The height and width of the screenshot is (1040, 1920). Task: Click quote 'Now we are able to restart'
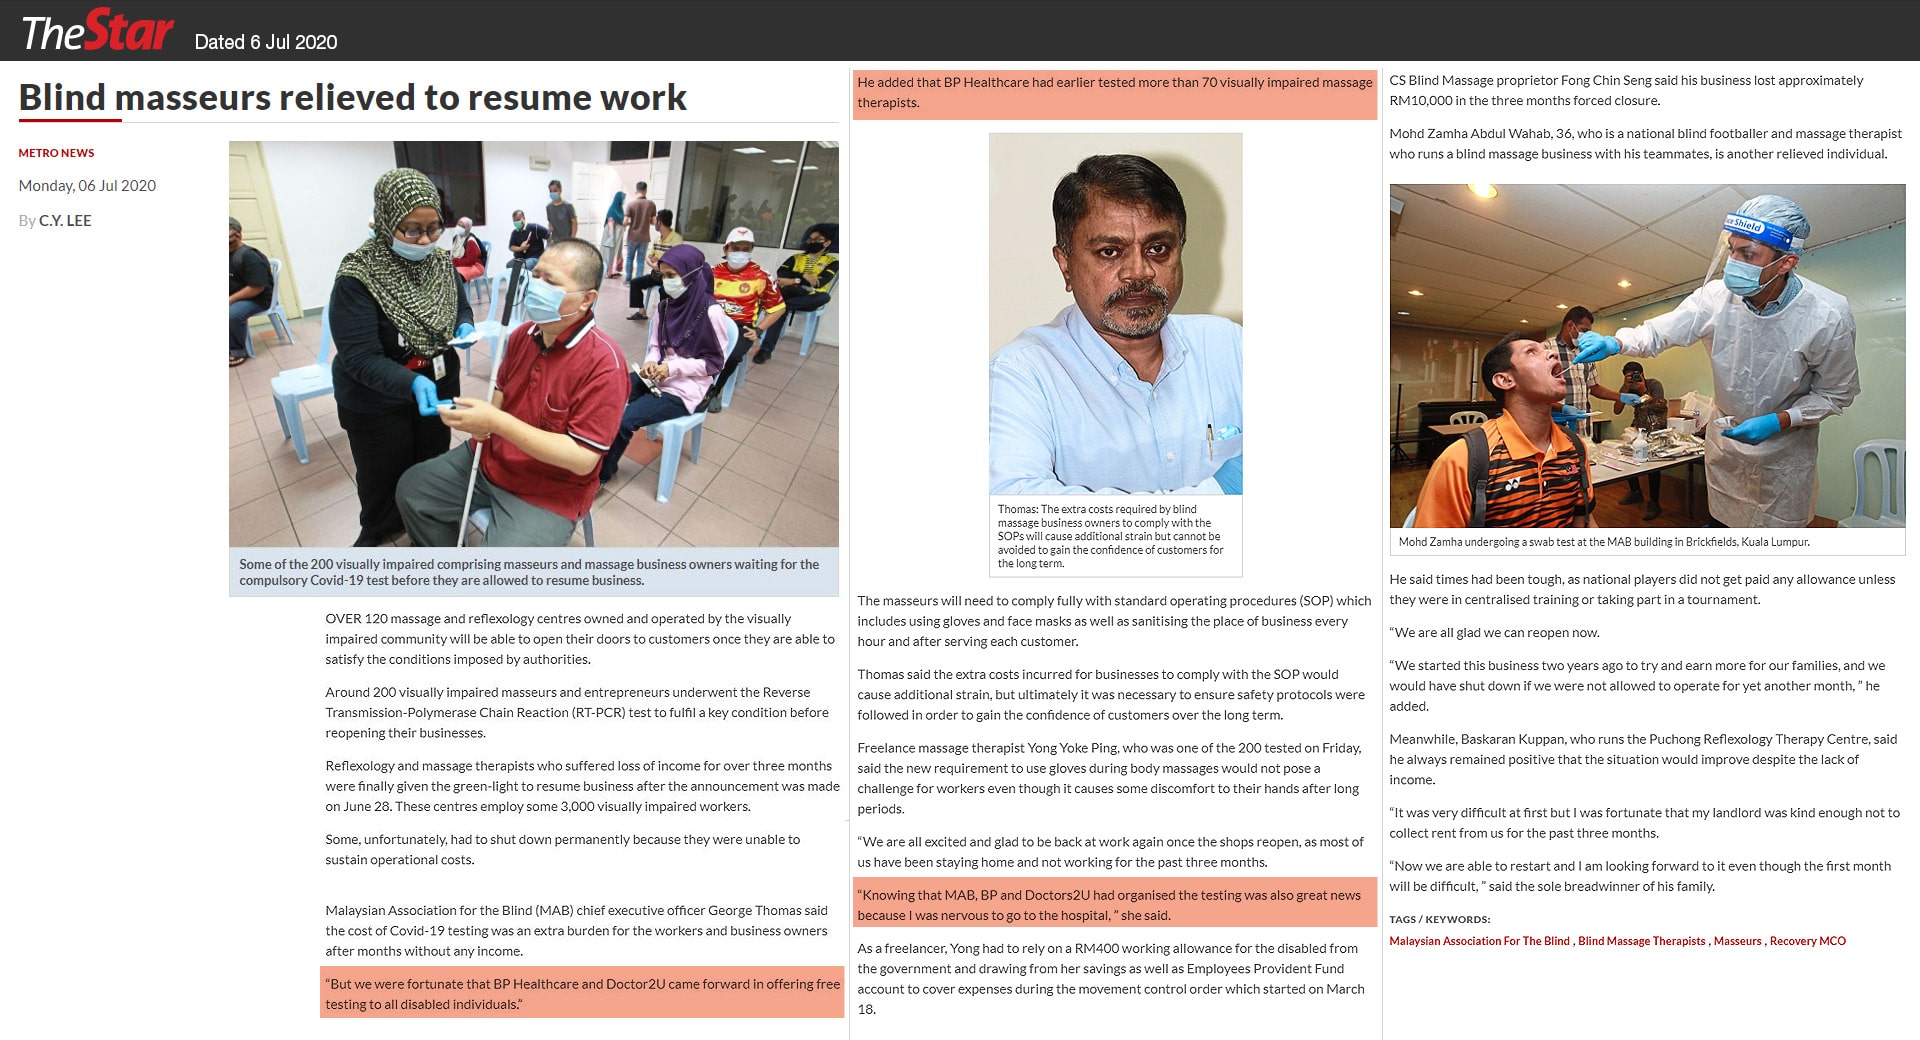1640,876
